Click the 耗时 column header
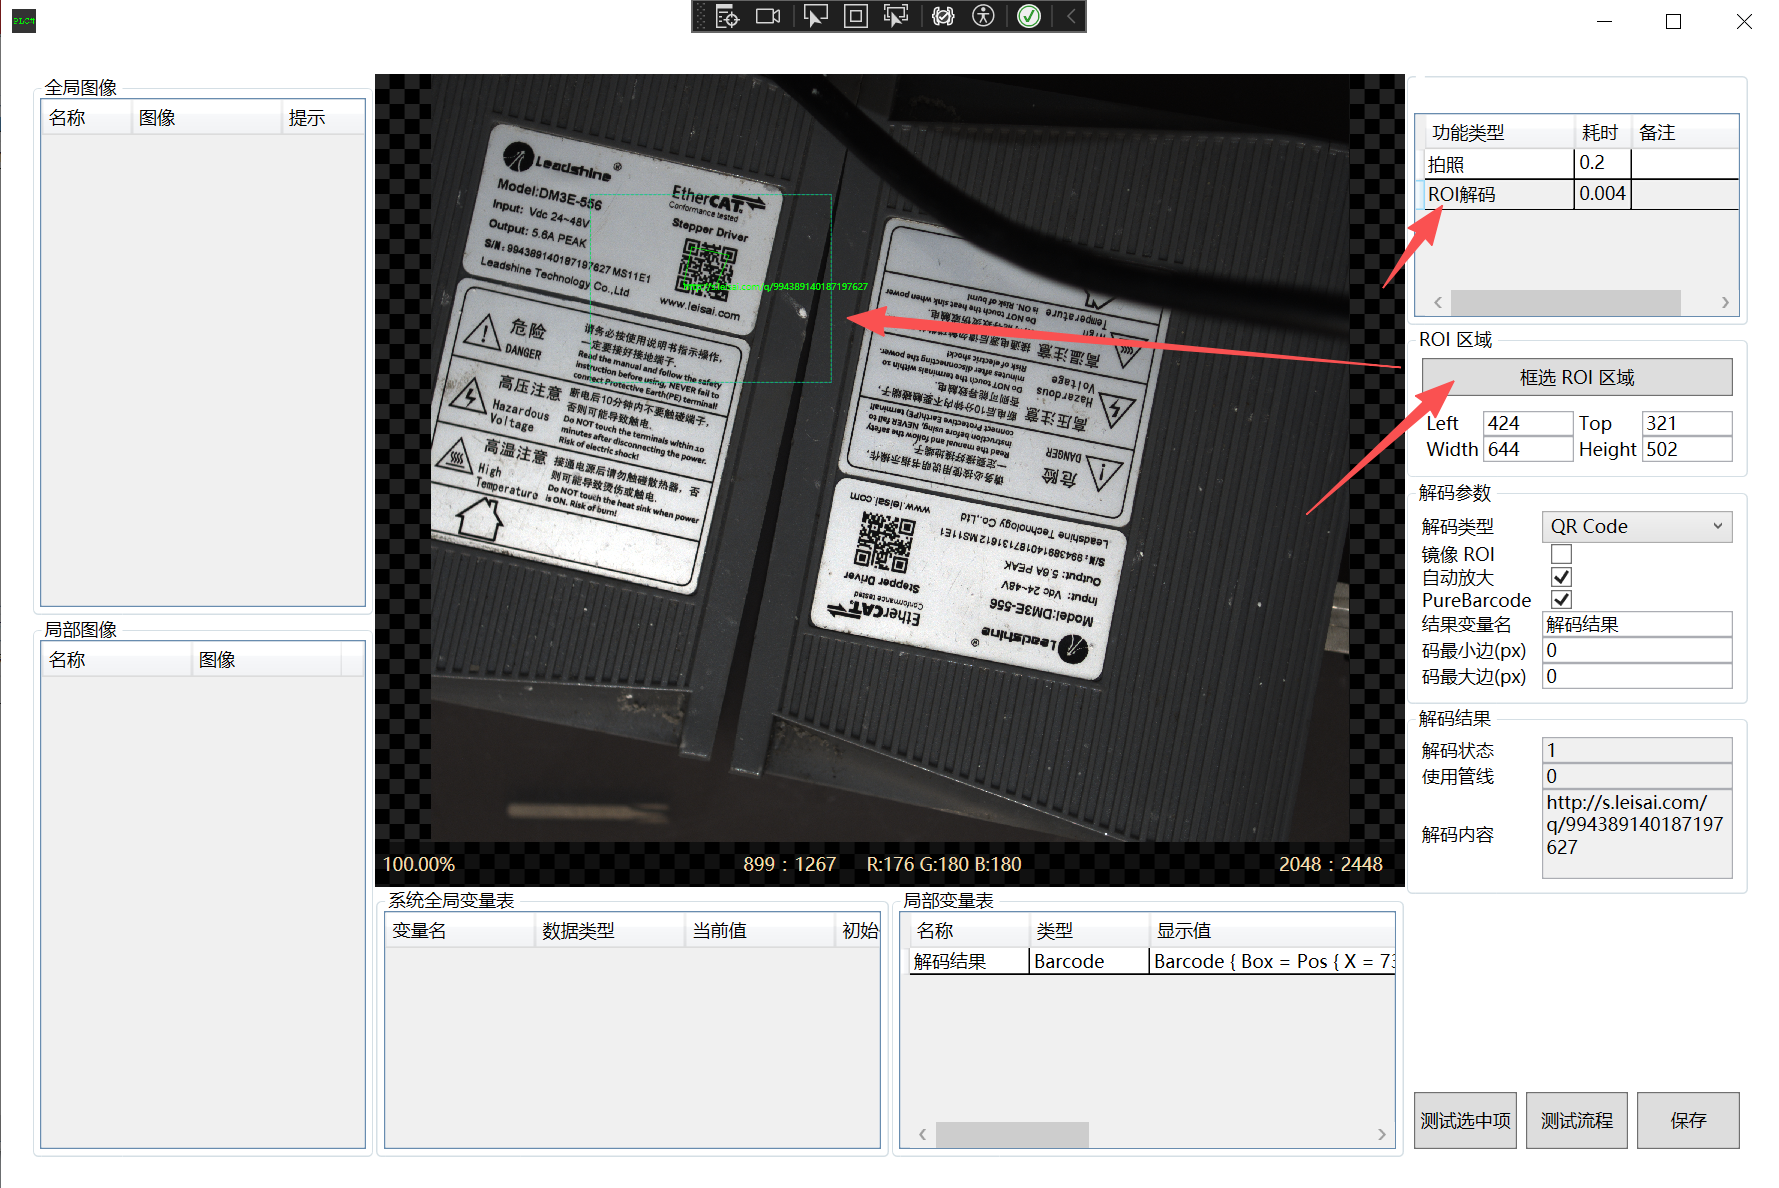Viewport: 1779px width, 1188px height. [1602, 132]
